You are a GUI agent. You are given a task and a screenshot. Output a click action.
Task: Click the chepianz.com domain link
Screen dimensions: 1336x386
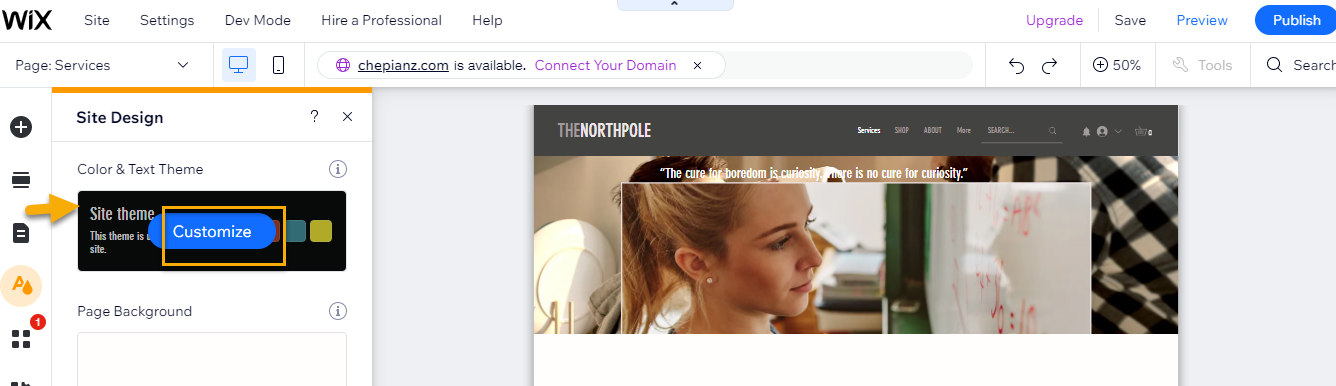pos(403,65)
